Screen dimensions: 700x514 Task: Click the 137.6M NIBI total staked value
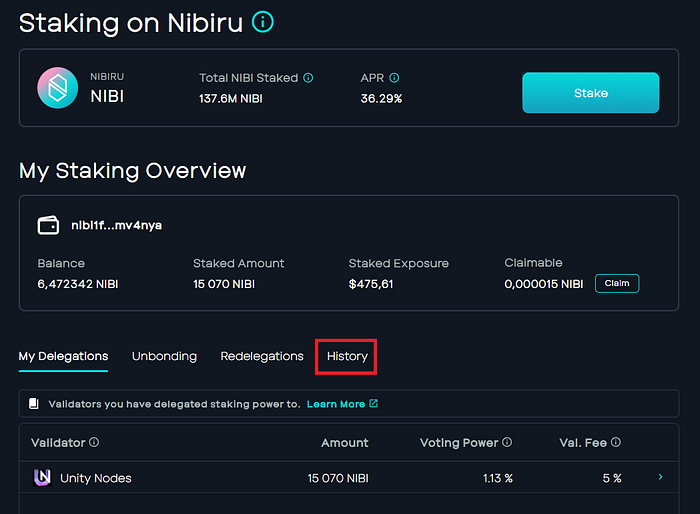(231, 99)
